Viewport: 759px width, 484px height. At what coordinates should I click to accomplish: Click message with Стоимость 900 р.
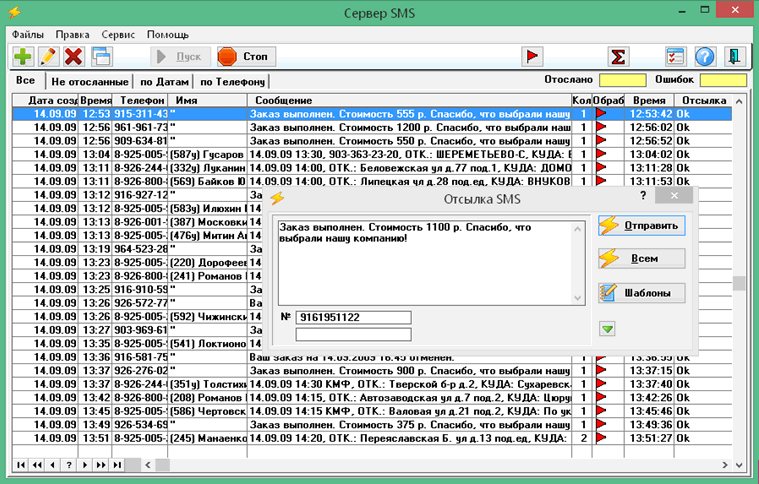click(x=410, y=370)
